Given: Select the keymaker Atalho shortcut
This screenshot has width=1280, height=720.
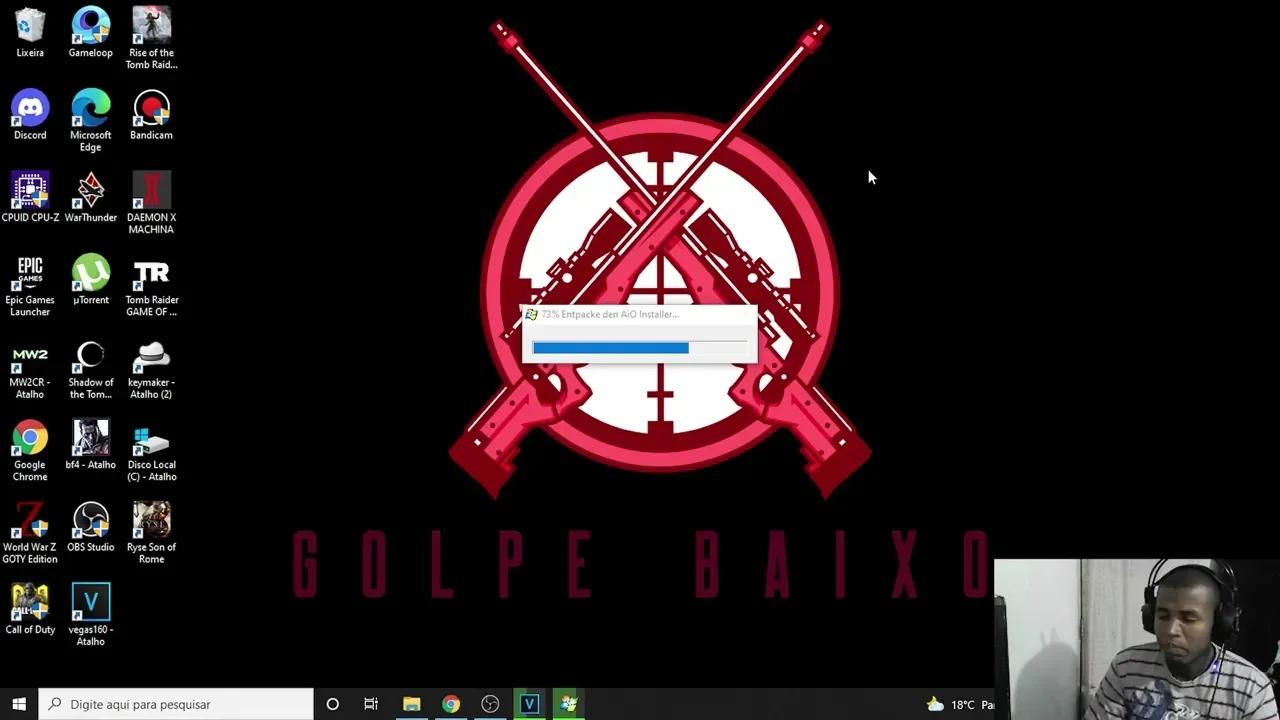Looking at the screenshot, I should click(151, 357).
